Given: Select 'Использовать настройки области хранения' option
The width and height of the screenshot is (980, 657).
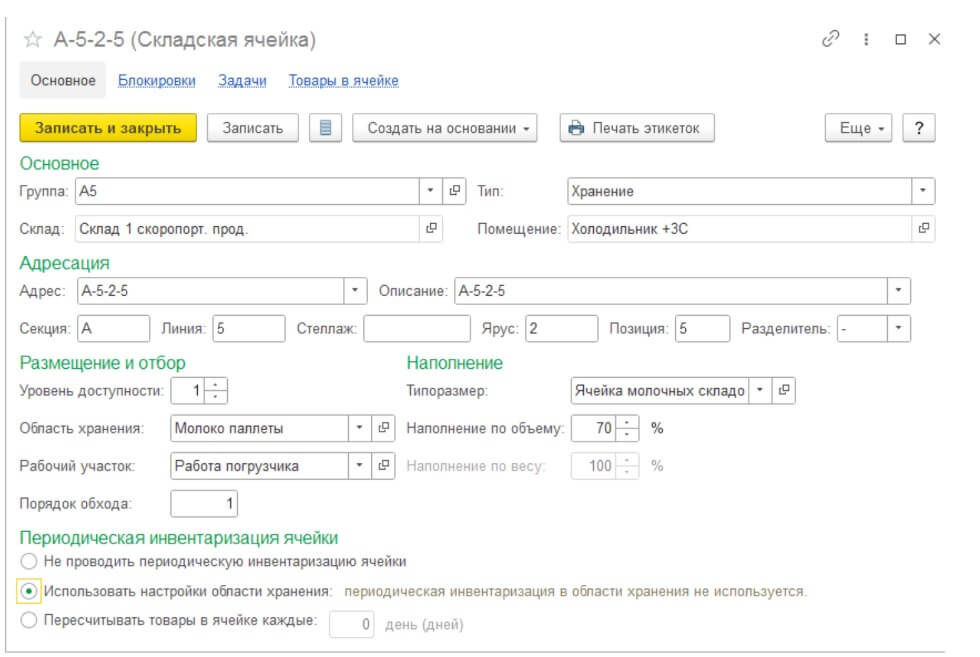Looking at the screenshot, I should tap(29, 591).
